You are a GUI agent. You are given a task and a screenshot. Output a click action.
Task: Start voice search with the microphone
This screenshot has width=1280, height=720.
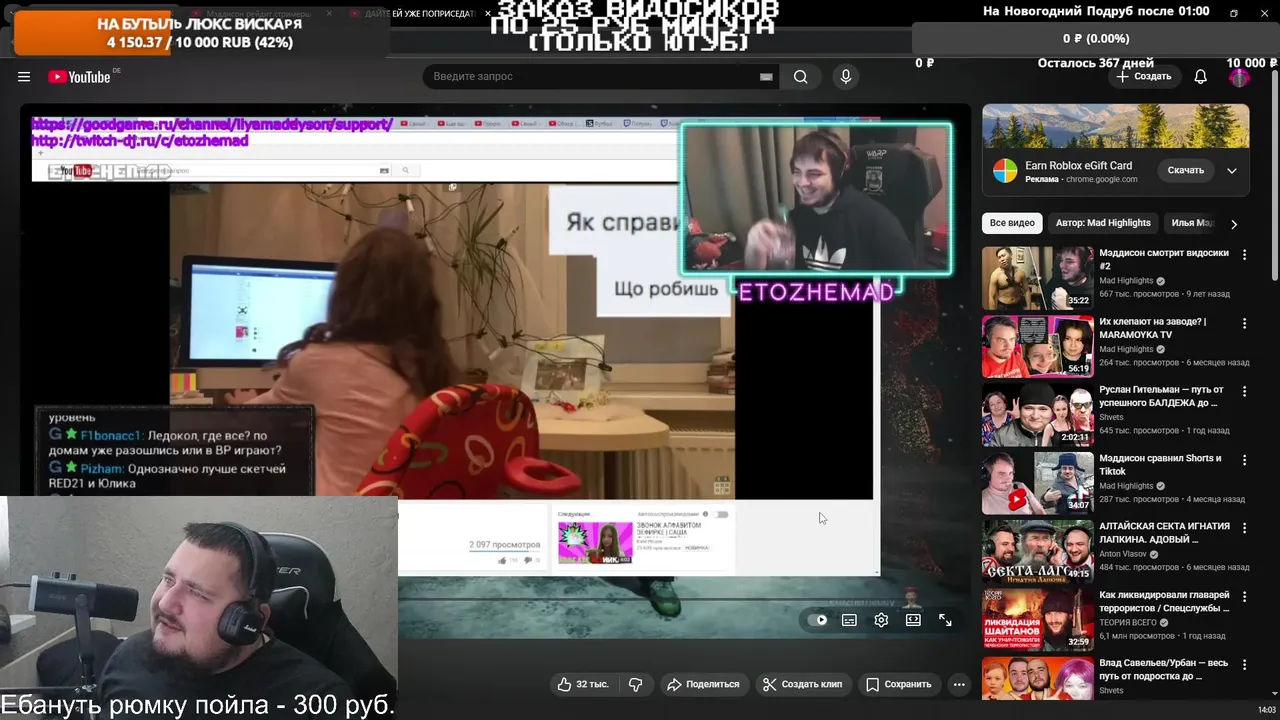846,77
